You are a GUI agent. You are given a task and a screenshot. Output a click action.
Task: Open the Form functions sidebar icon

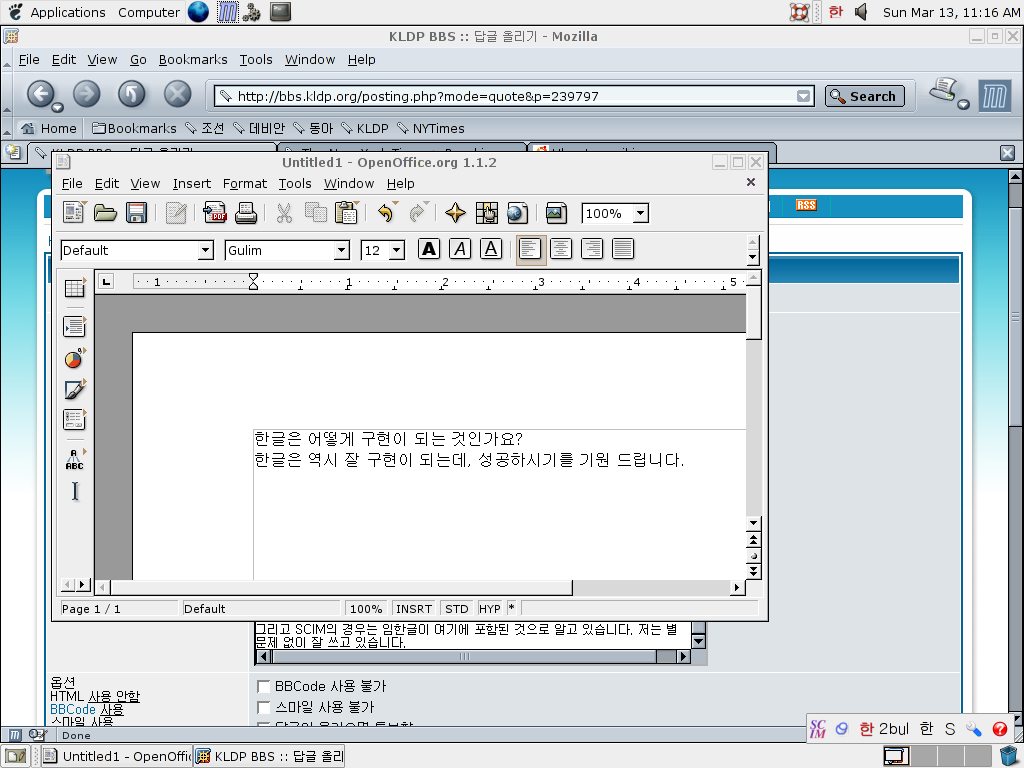point(74,419)
